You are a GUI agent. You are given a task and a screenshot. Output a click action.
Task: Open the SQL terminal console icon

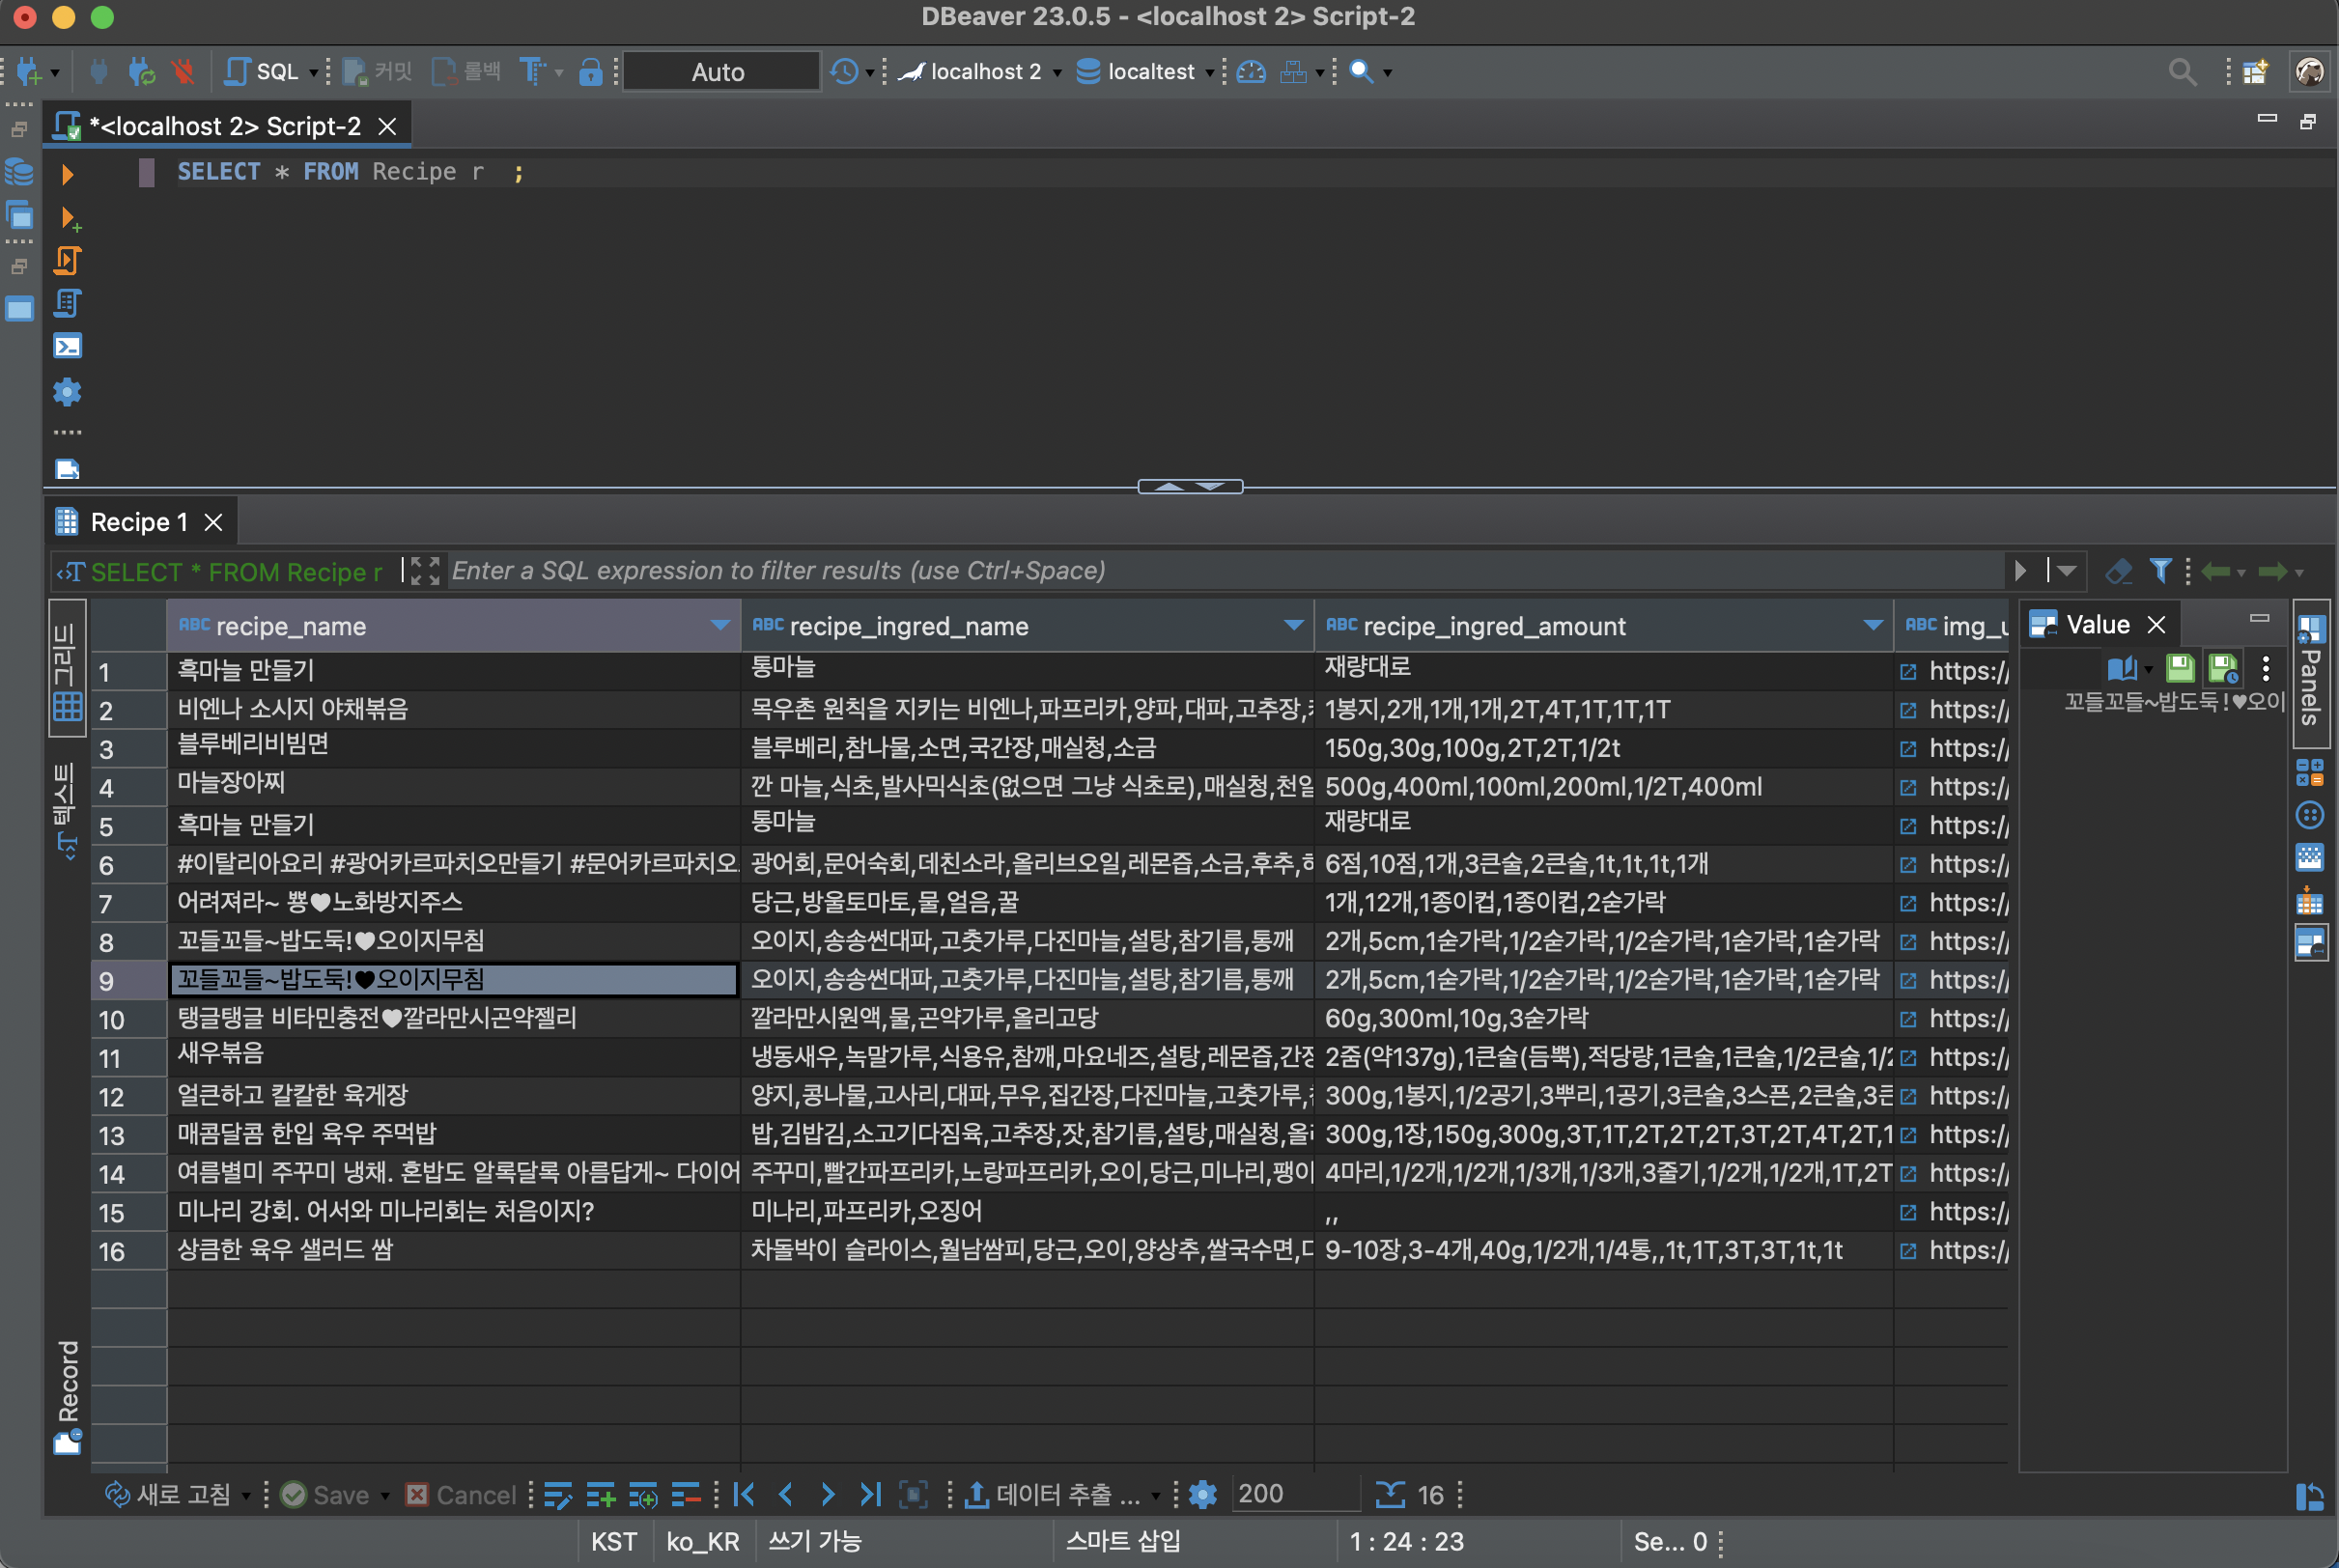click(x=67, y=346)
